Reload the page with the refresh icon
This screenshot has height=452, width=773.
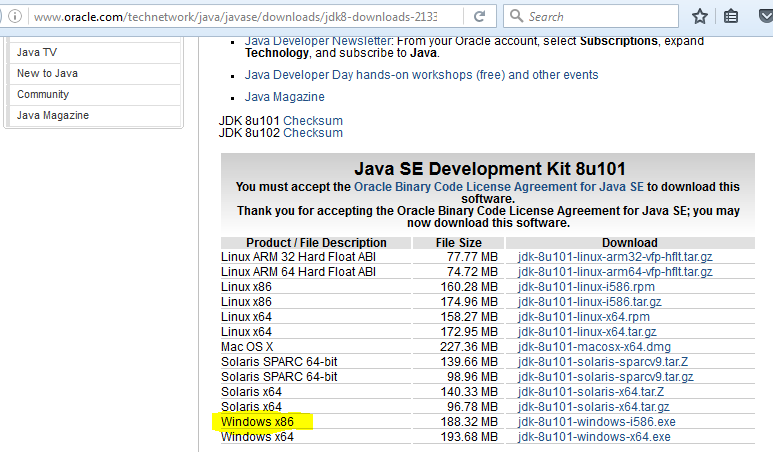click(x=479, y=17)
